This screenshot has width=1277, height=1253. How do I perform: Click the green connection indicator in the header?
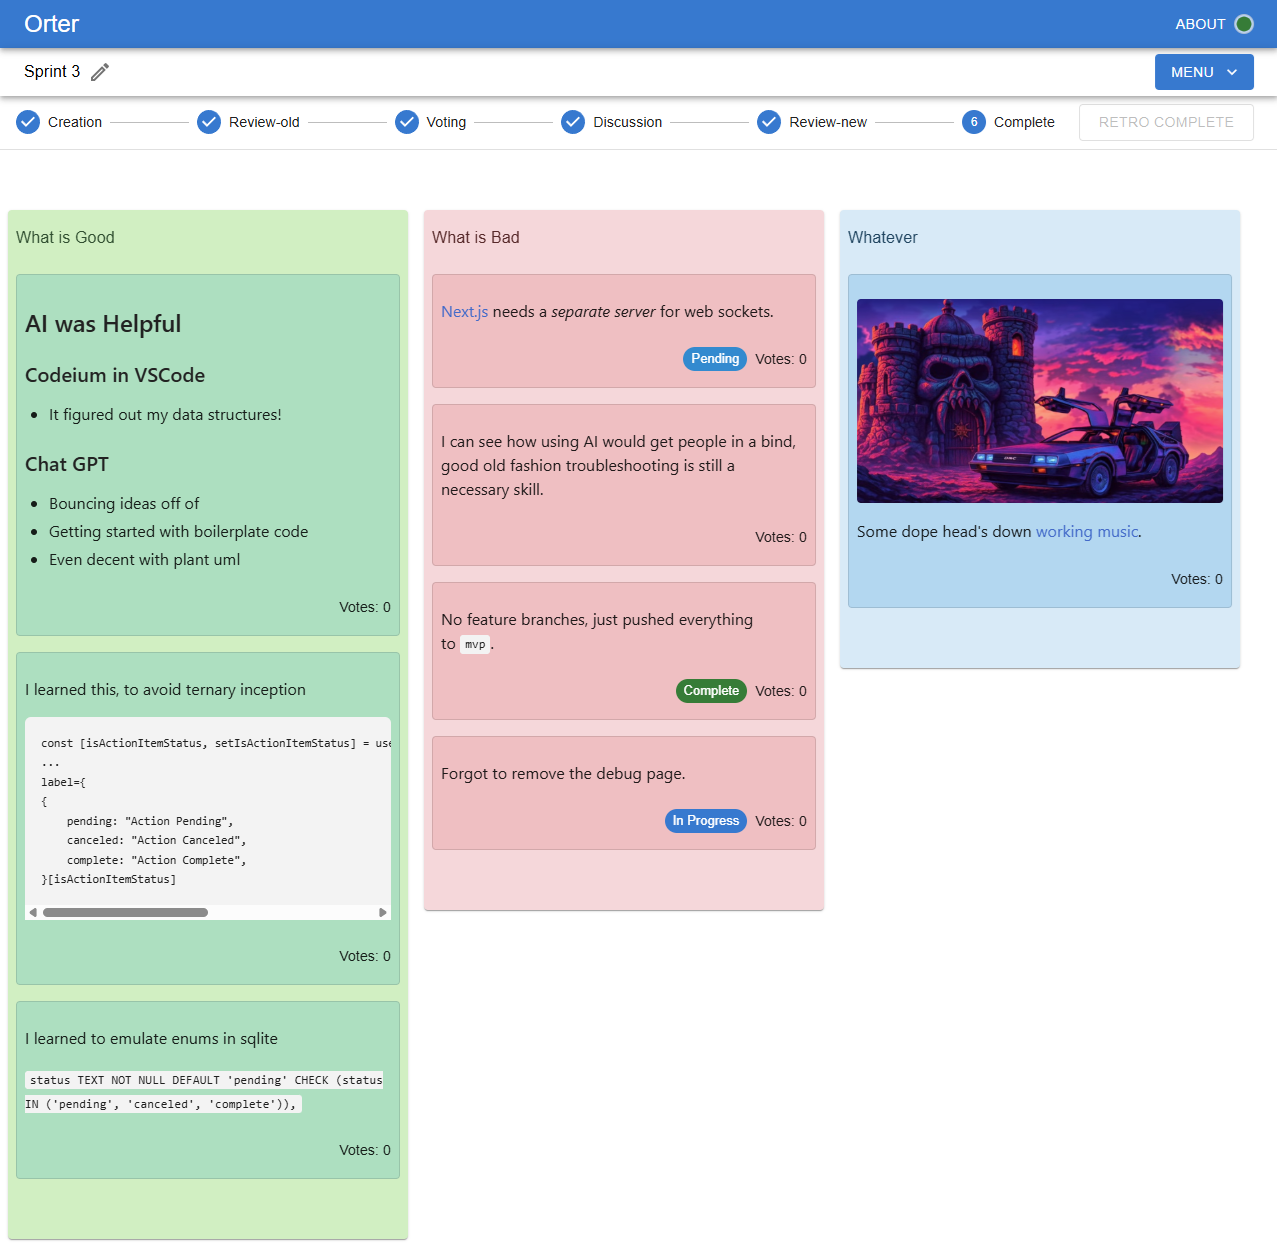point(1245,23)
